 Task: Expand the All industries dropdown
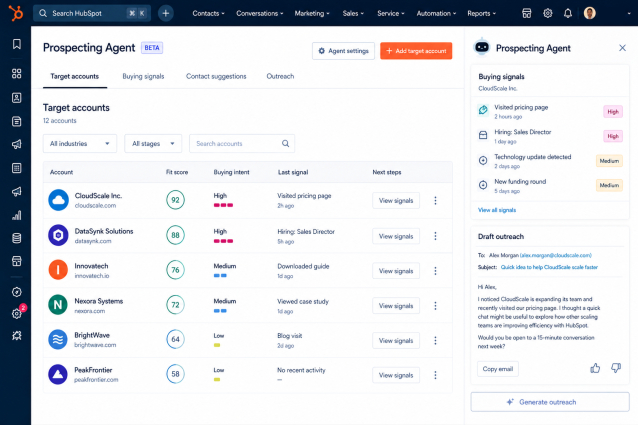point(80,144)
